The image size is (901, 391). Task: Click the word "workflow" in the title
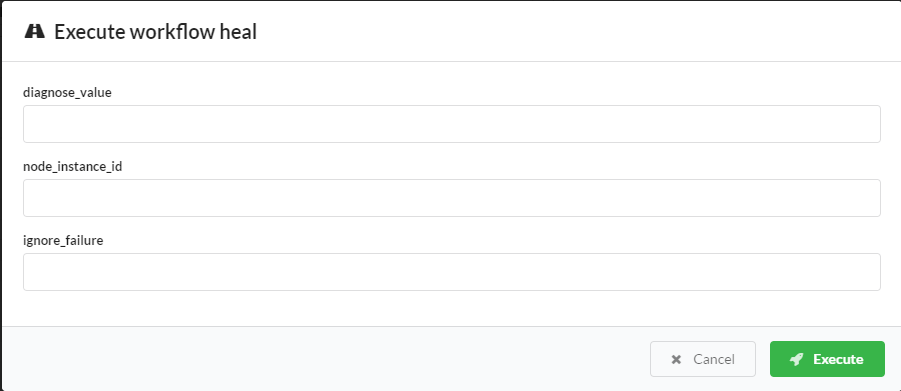[172, 32]
